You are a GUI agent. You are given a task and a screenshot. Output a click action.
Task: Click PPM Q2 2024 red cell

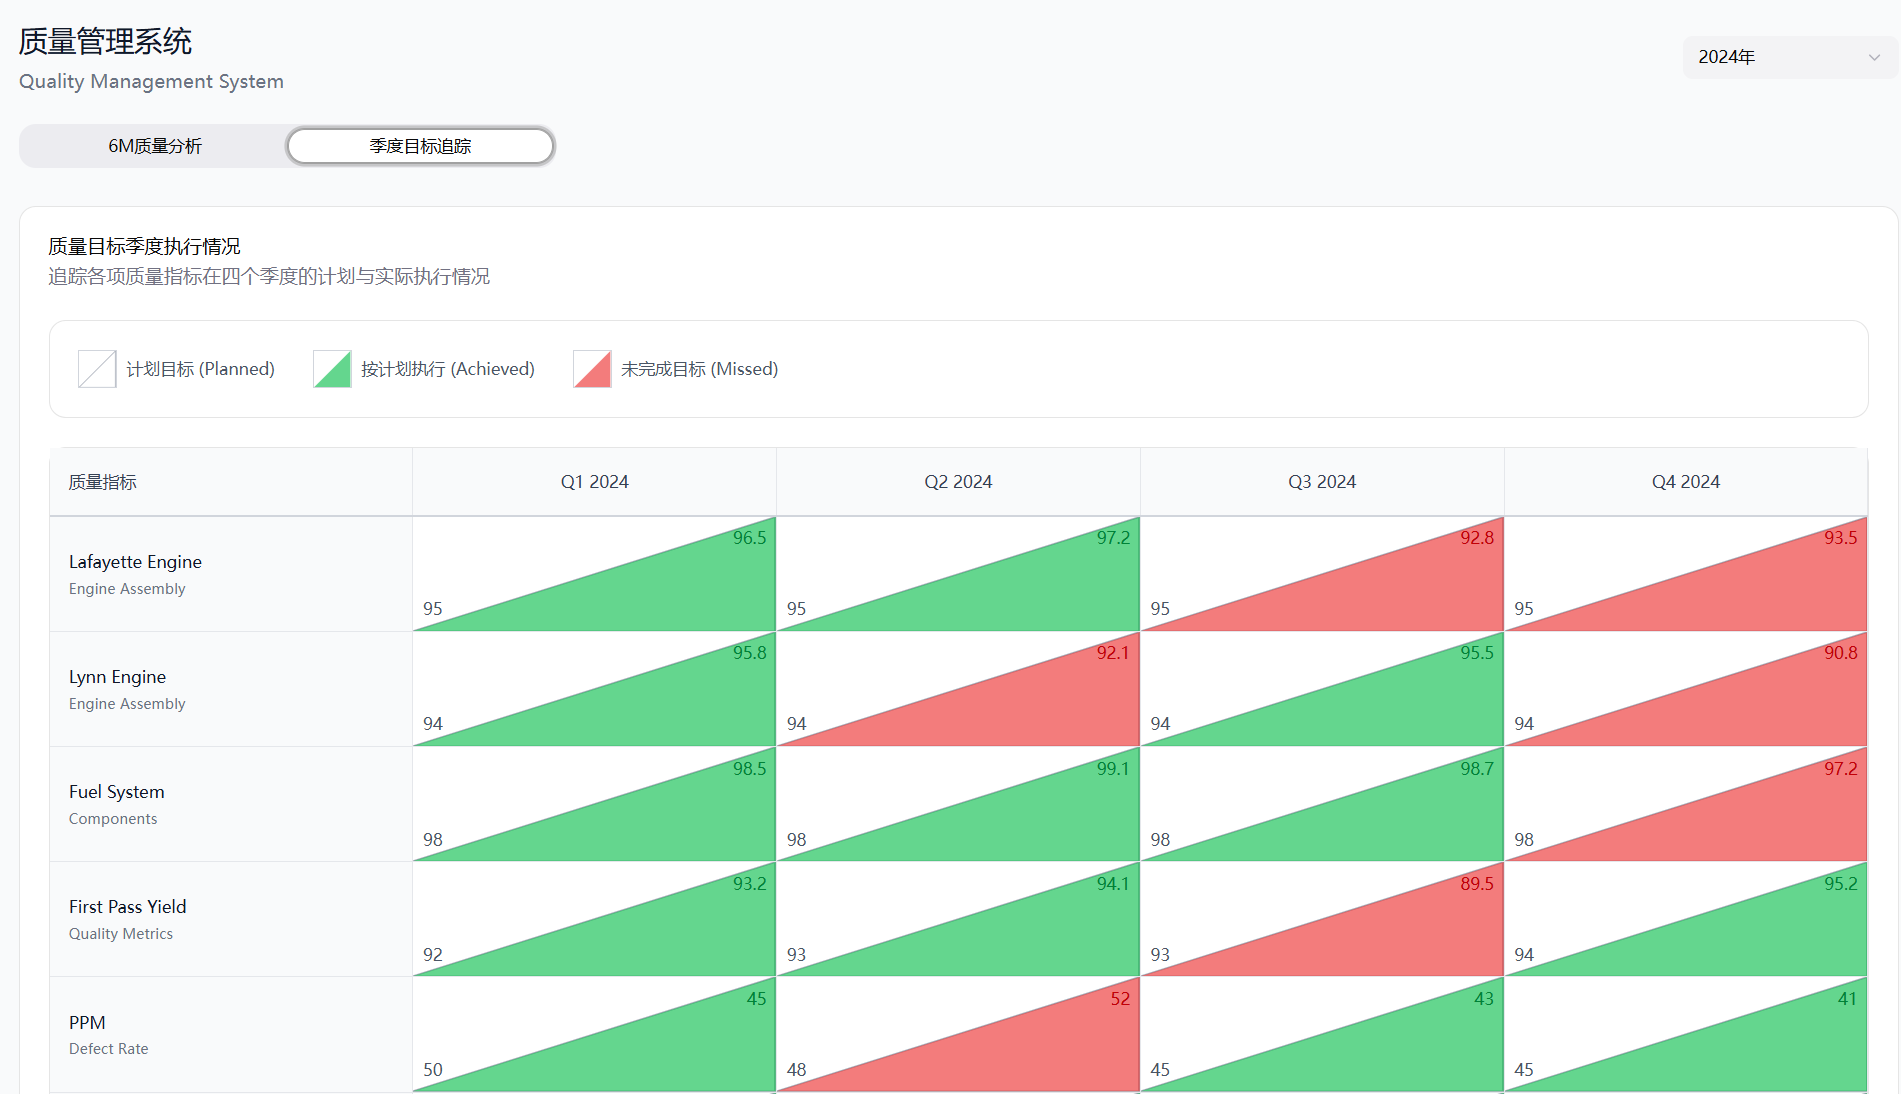pyautogui.click(x=958, y=1034)
